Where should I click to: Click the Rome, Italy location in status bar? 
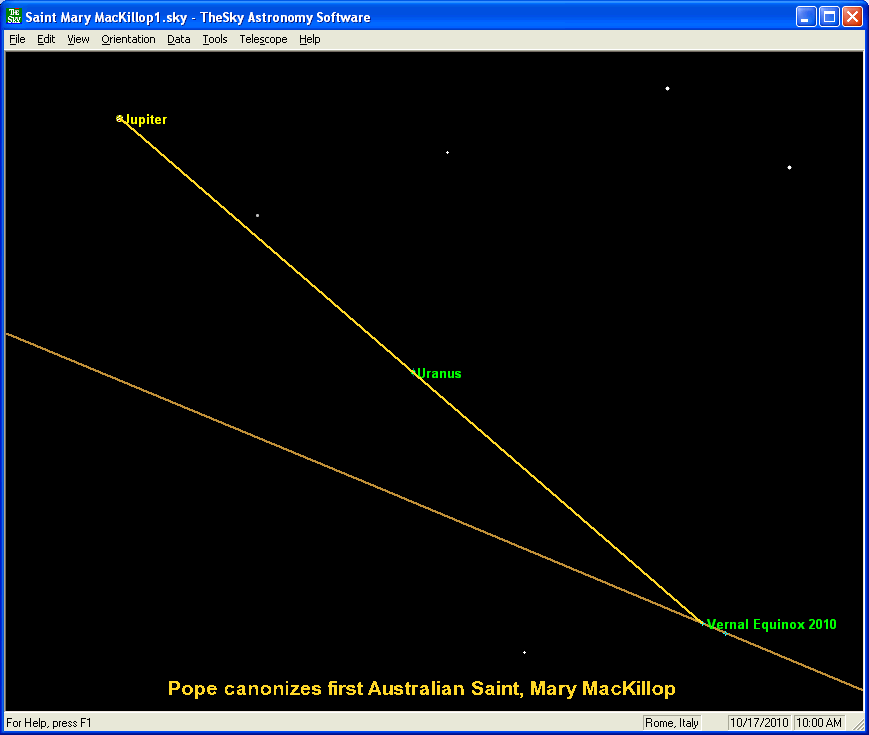tap(672, 722)
